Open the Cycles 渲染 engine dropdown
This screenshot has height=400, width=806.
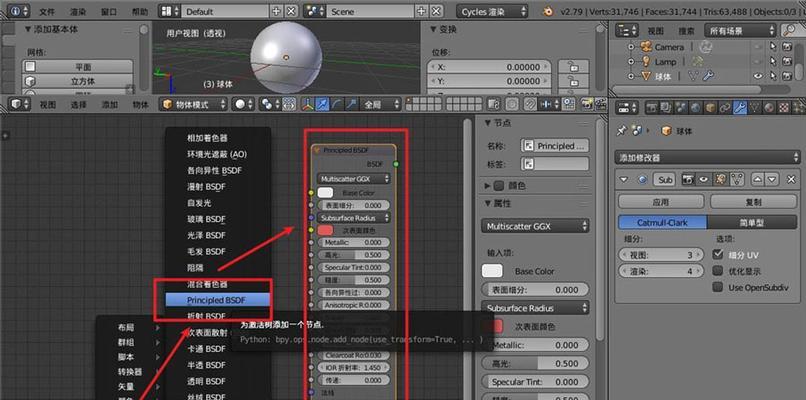492,11
